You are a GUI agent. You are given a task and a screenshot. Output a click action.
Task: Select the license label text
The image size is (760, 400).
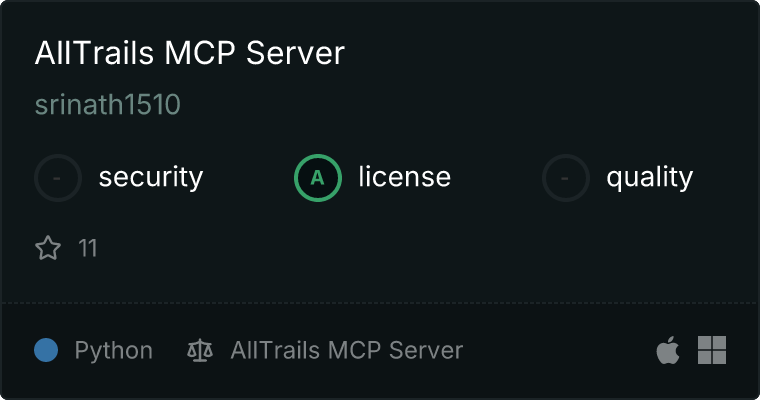coord(404,176)
